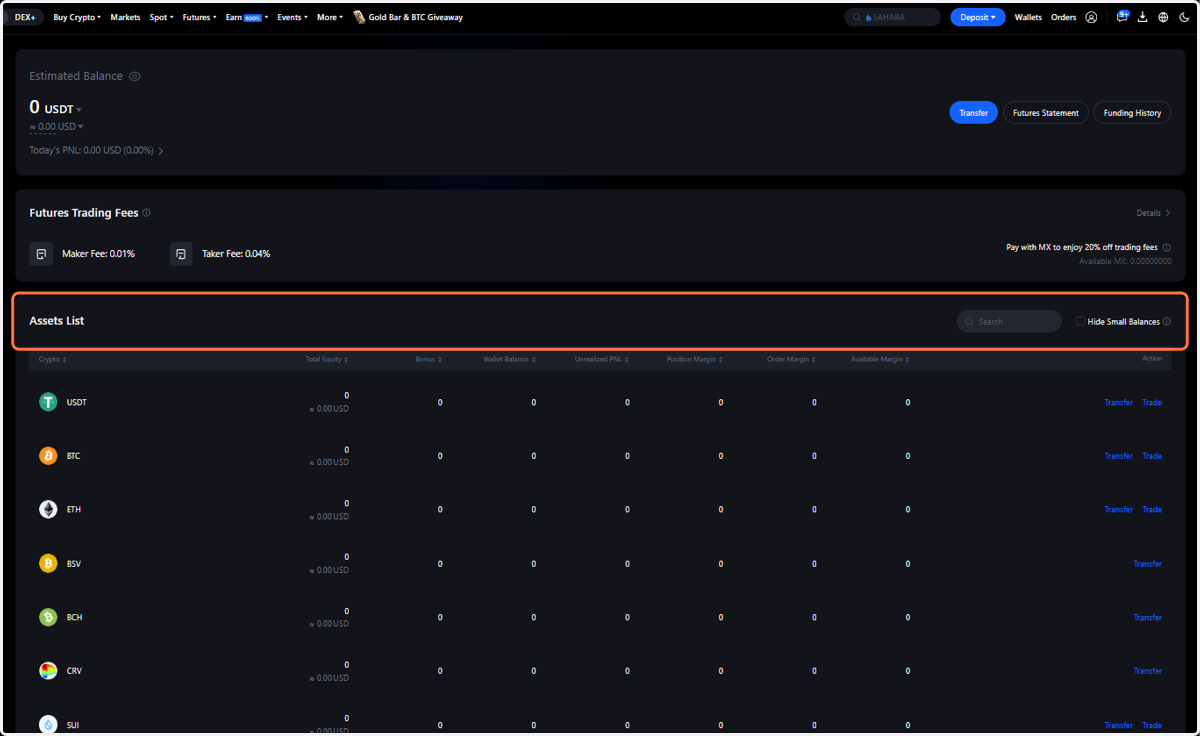Click the app download icon

pos(1143,17)
